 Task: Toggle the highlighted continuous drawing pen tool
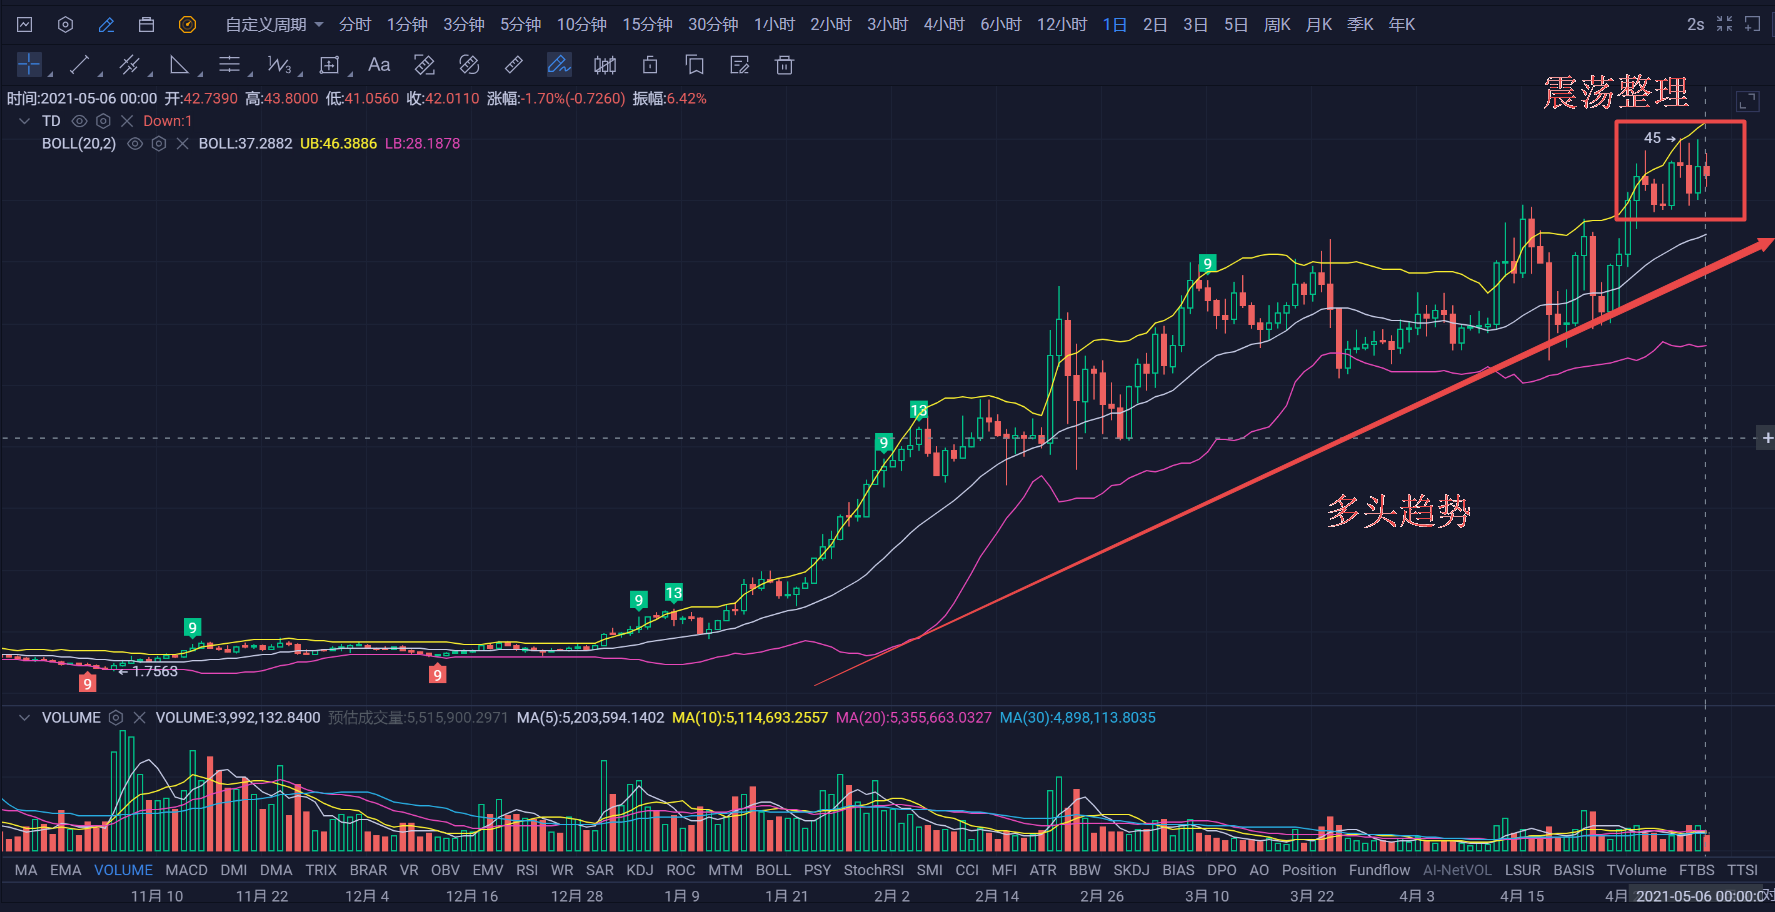tap(559, 65)
